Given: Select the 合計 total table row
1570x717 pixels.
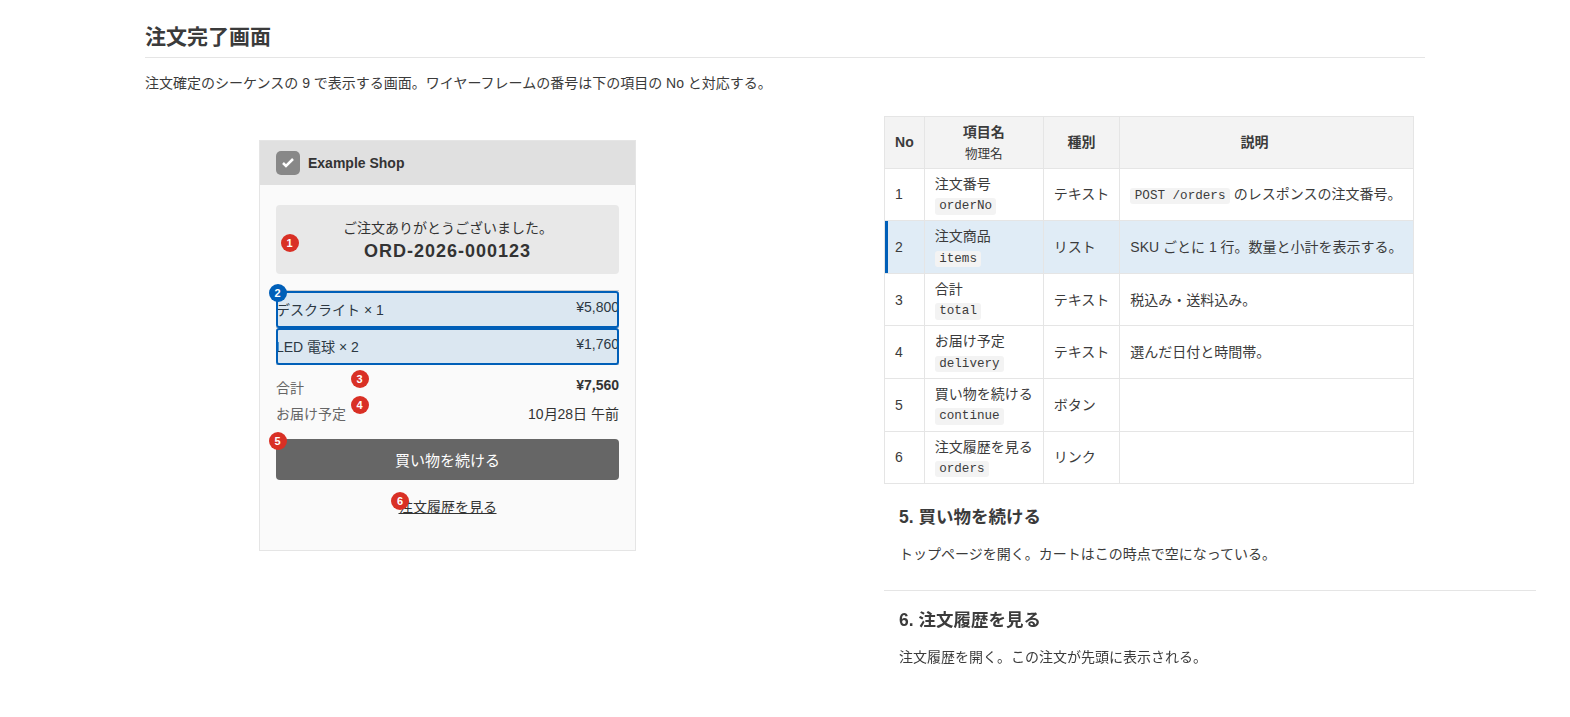Looking at the screenshot, I should 1149,300.
